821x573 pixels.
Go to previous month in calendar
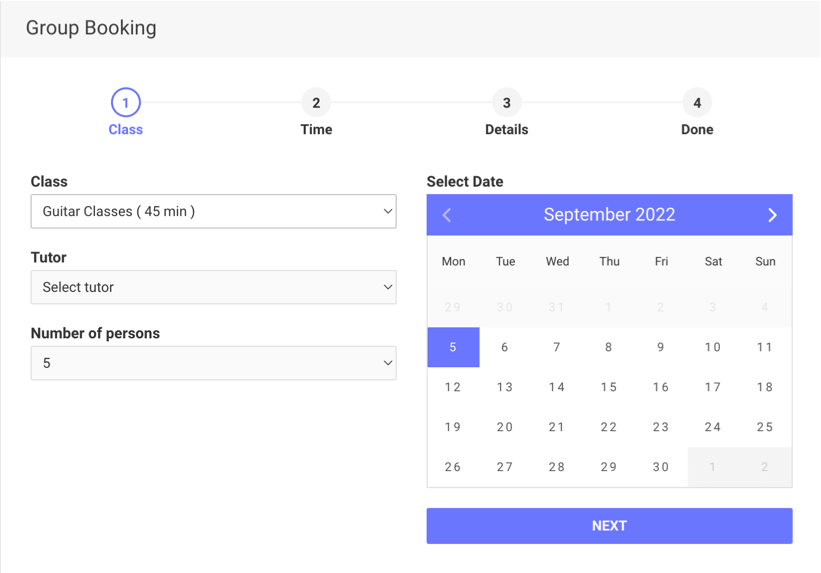447,215
